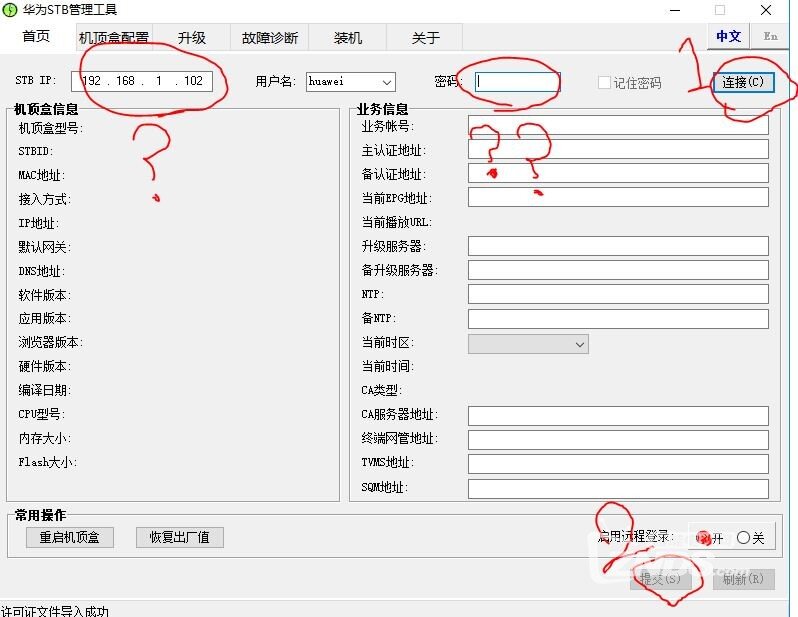
Task: Open the 机顶盒配置 tab
Action: [x=113, y=38]
